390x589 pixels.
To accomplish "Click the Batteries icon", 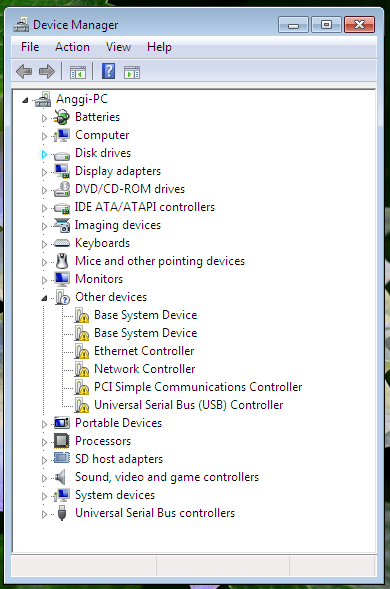I will (x=62, y=117).
